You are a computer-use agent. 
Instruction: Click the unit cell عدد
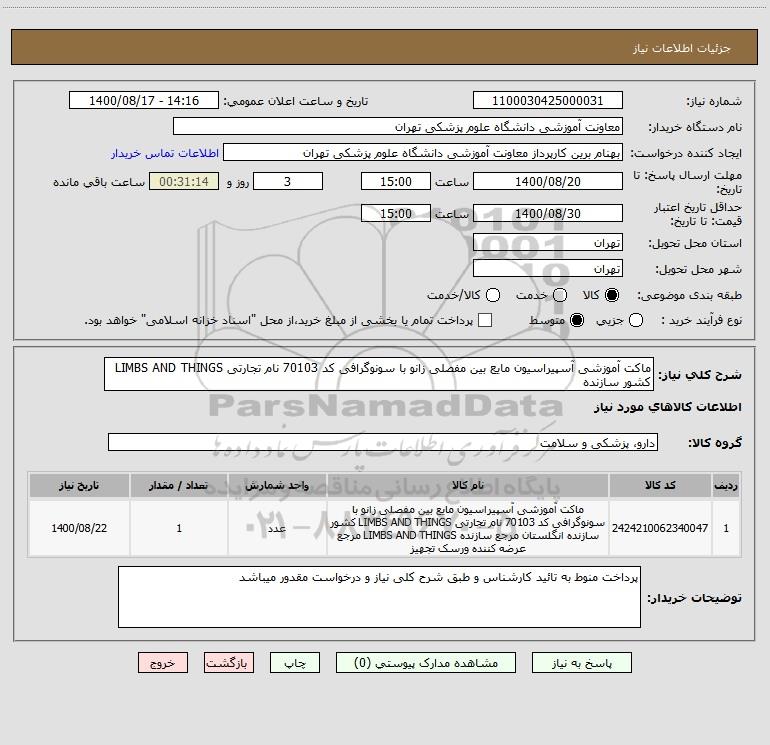pyautogui.click(x=277, y=528)
